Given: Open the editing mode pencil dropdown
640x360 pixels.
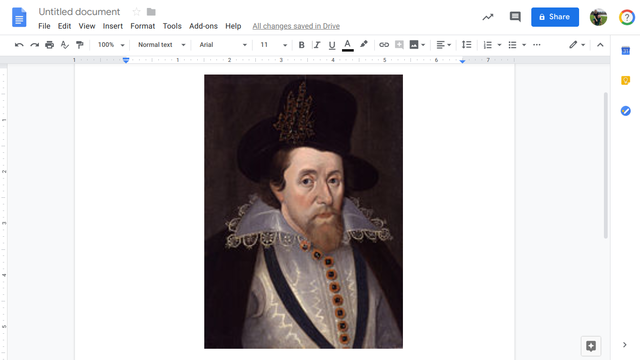Looking at the screenshot, I should tap(577, 45).
